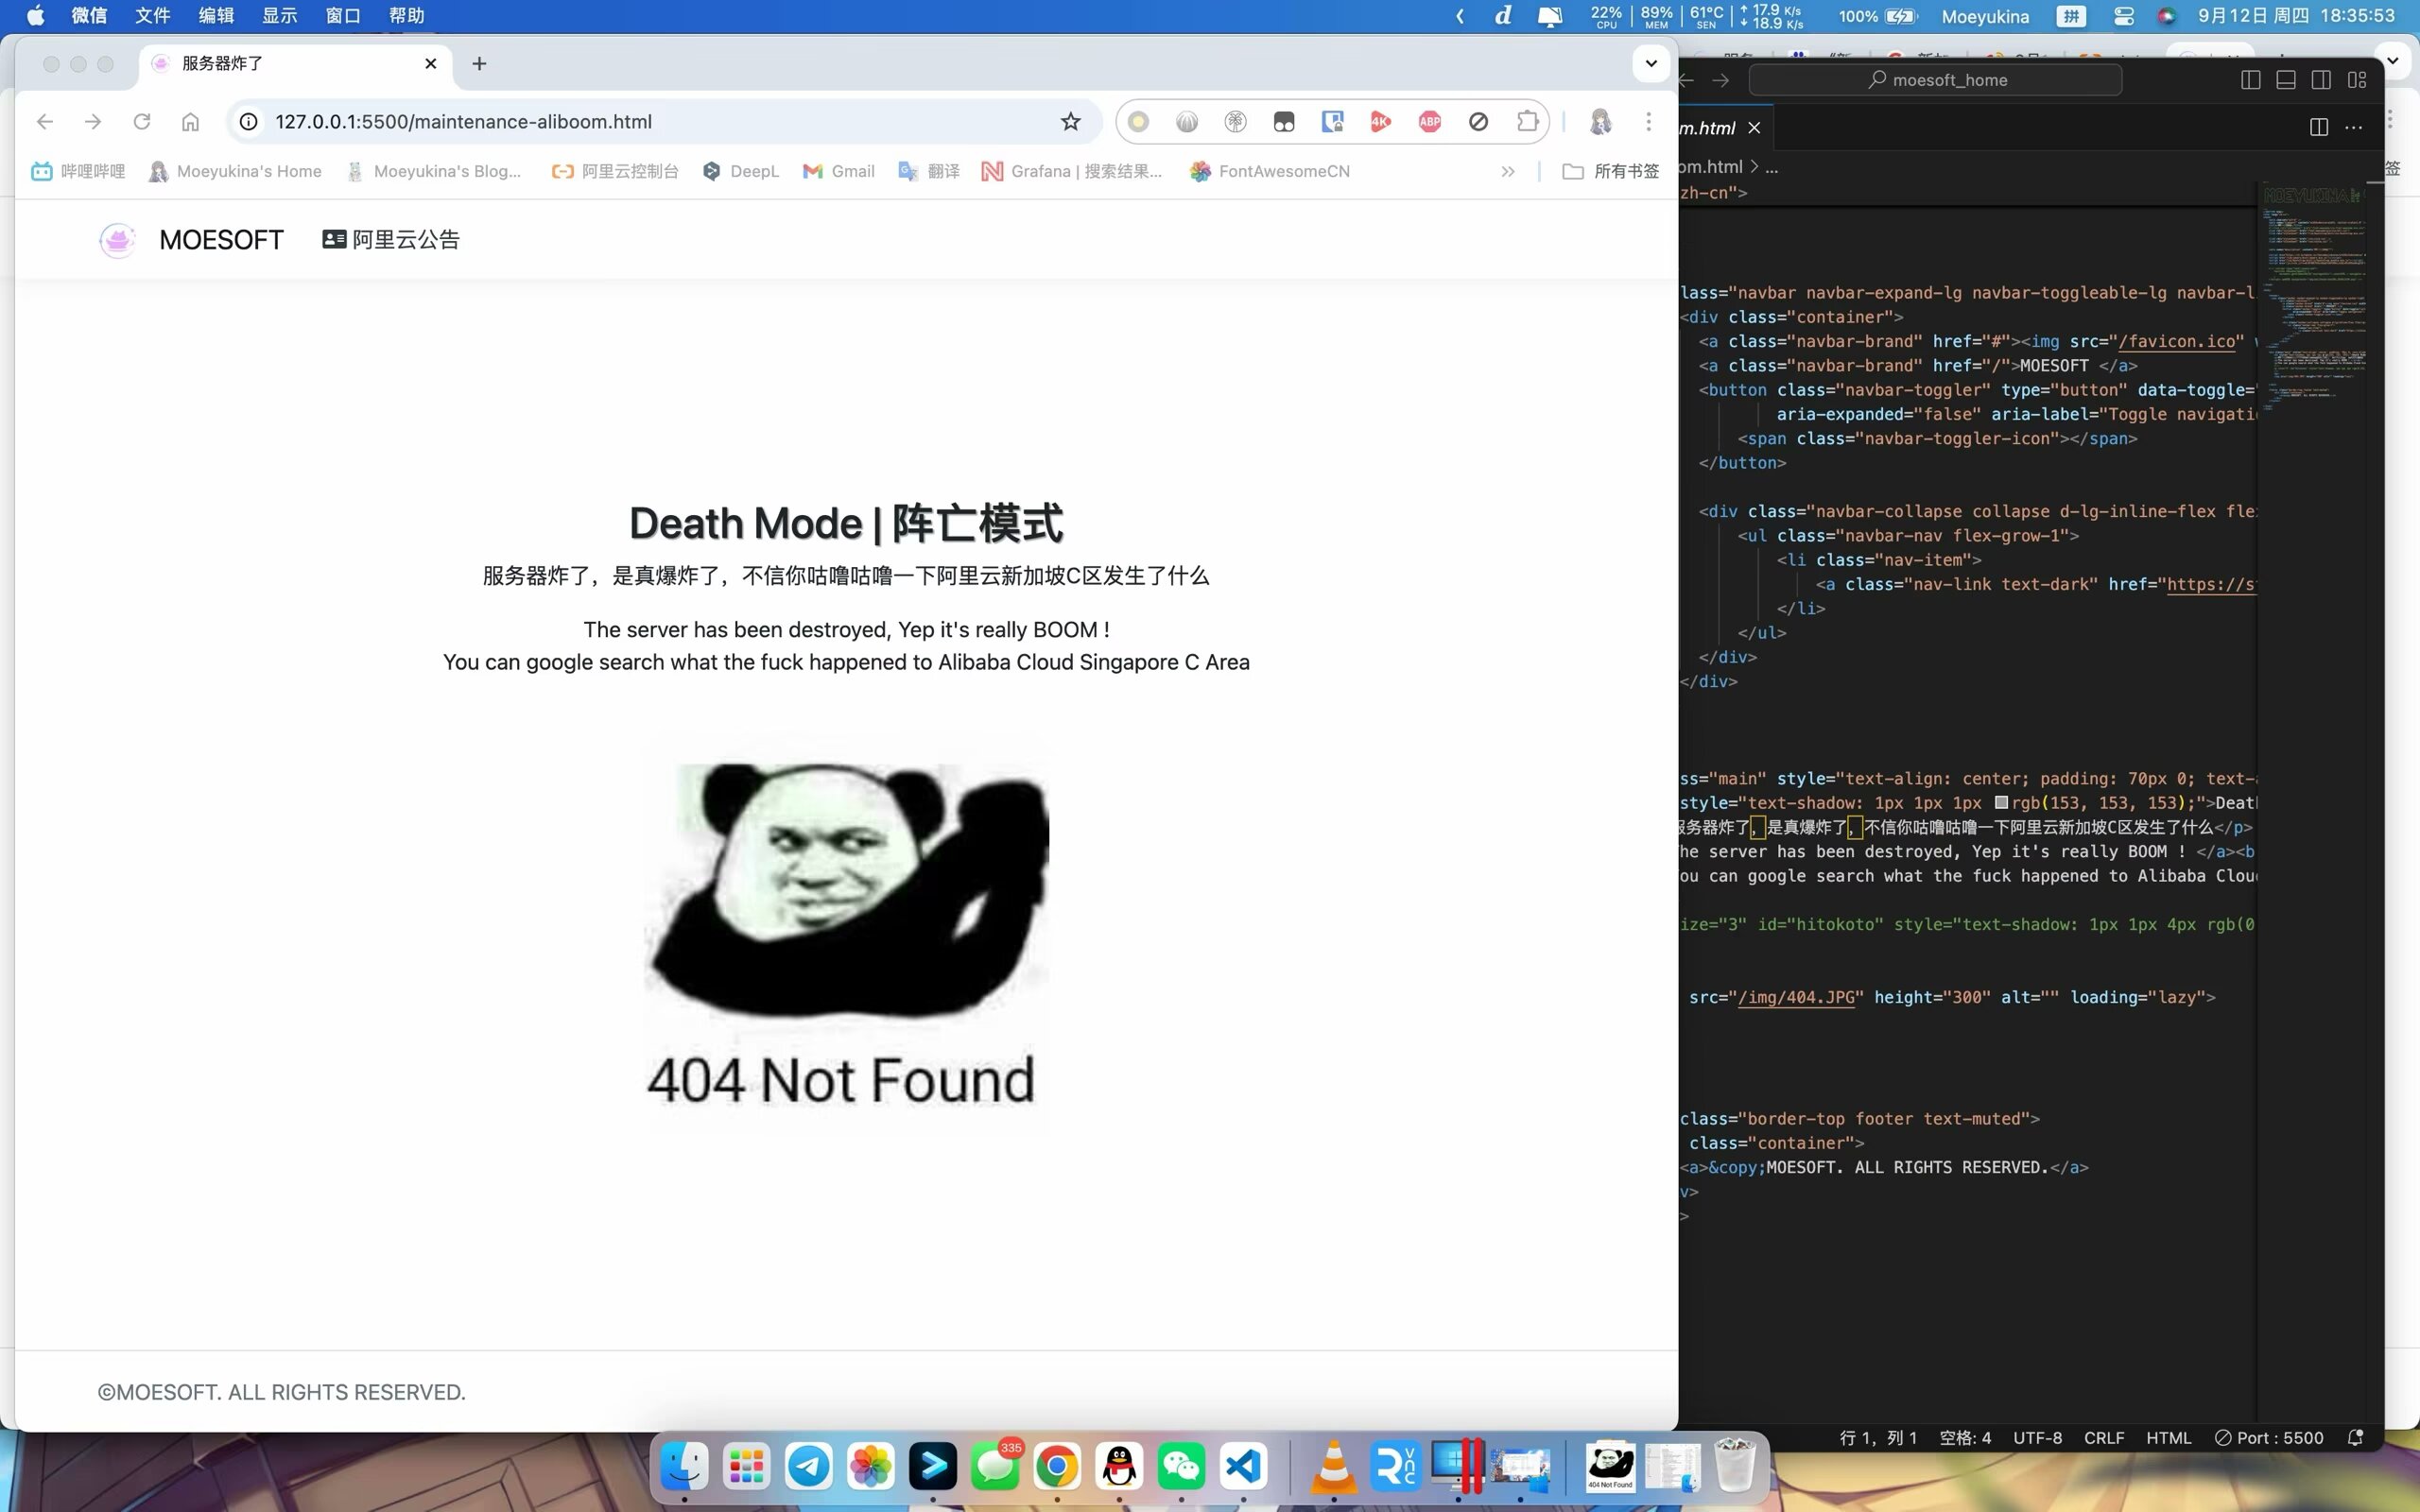Toggle VS Code primary sidebar
Image resolution: width=2420 pixels, height=1512 pixels.
[x=2250, y=80]
